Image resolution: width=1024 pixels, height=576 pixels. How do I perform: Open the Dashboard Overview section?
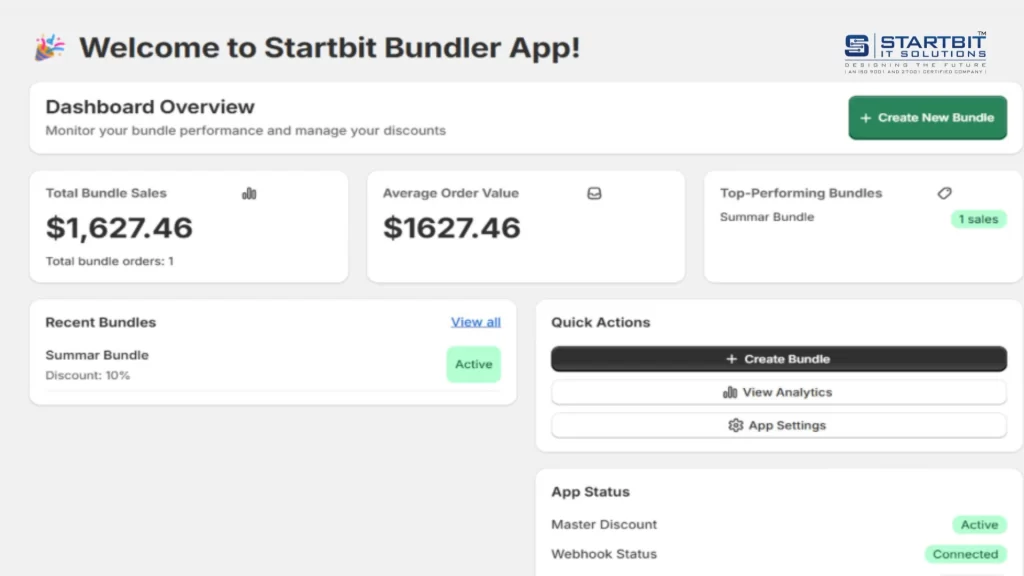pos(149,107)
